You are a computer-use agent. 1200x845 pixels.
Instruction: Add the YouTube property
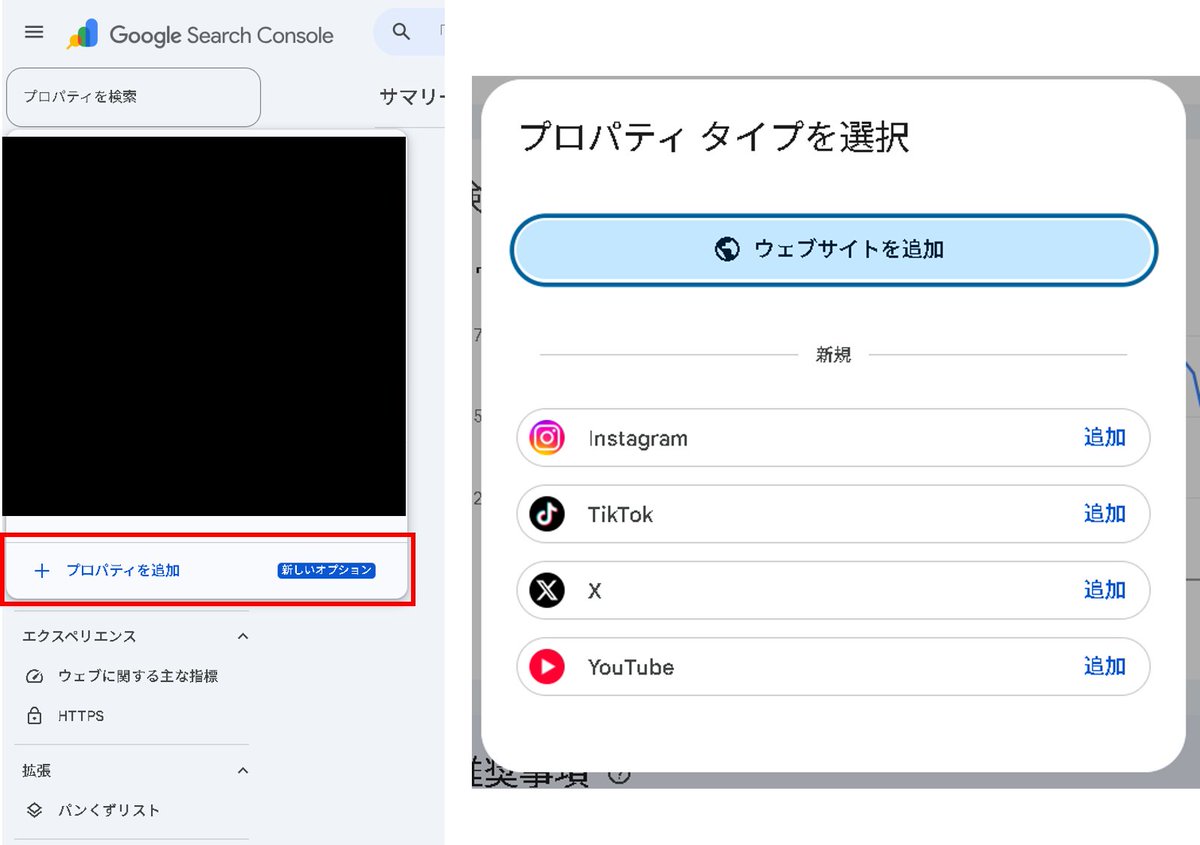[x=1104, y=666]
